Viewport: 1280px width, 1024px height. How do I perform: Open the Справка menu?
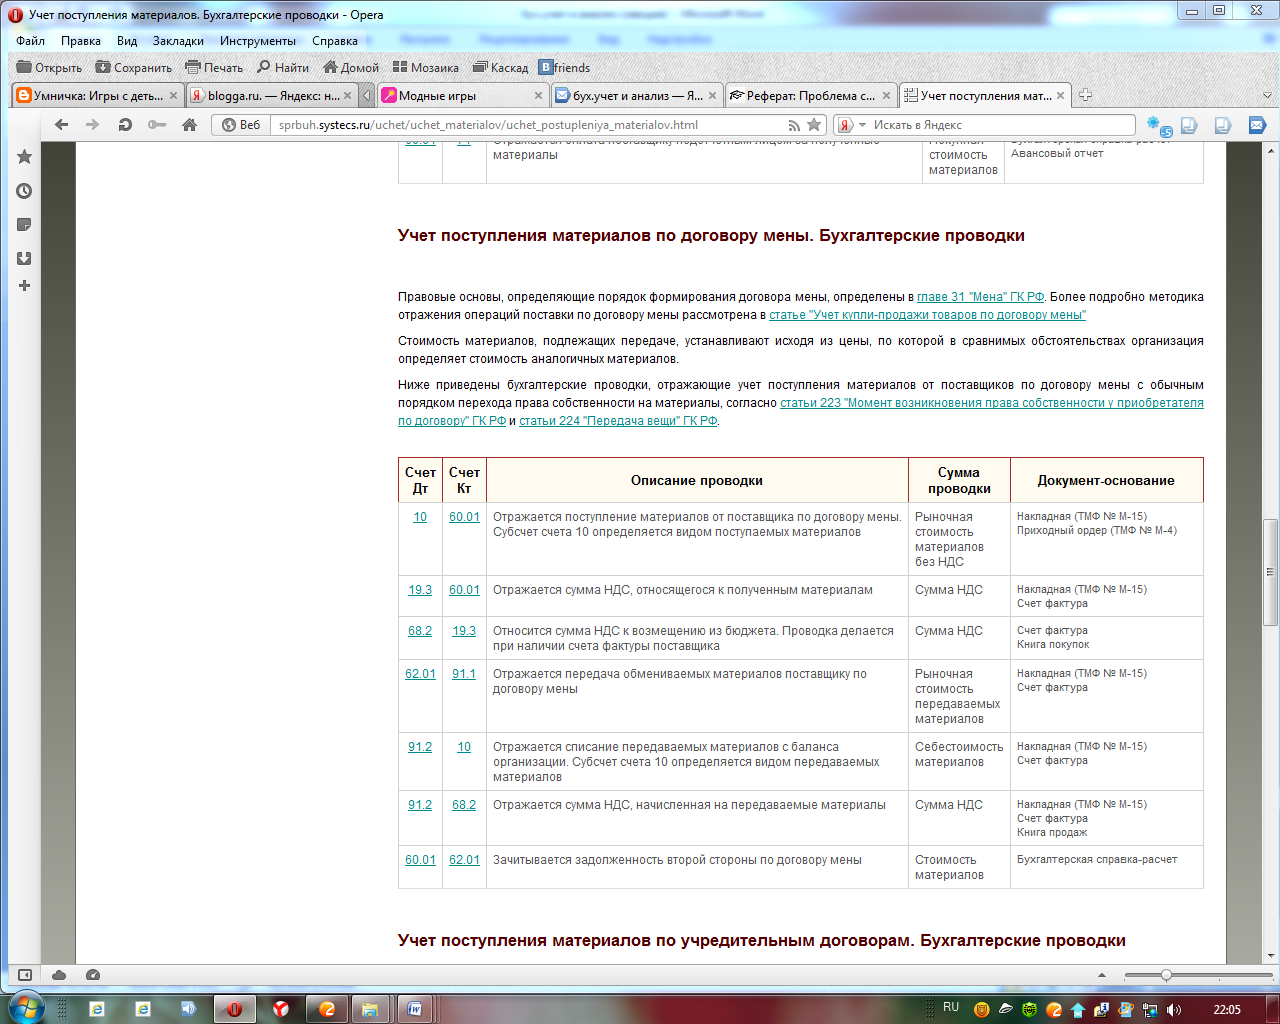(x=334, y=41)
